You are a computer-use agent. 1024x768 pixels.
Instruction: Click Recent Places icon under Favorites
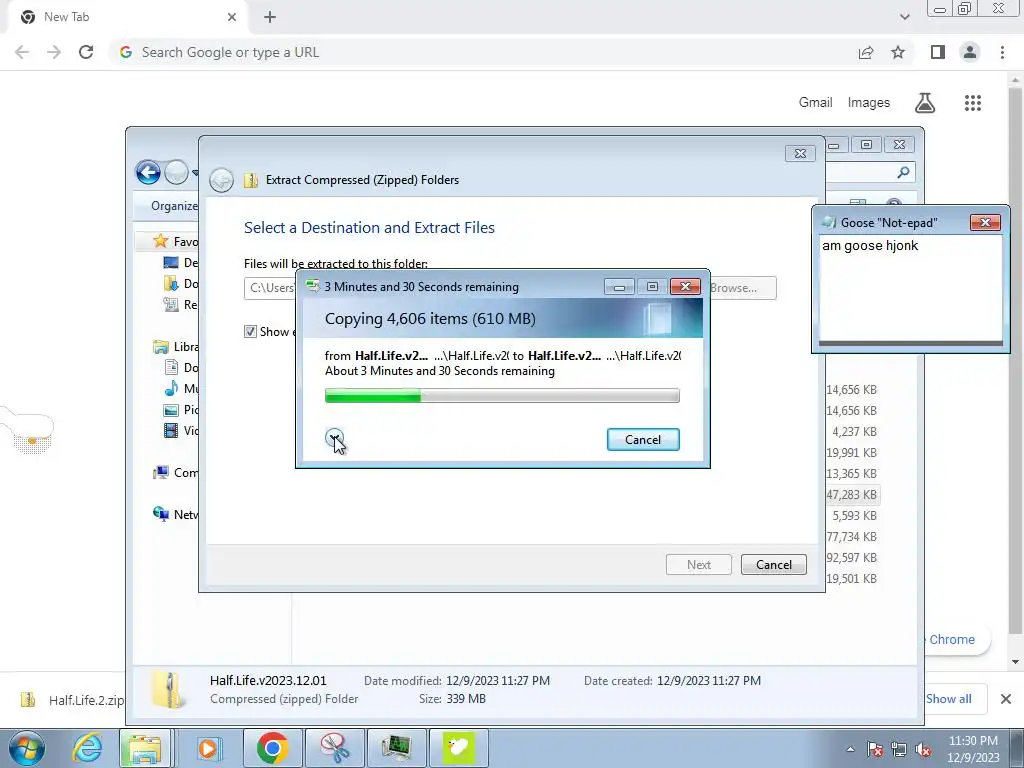[170, 304]
